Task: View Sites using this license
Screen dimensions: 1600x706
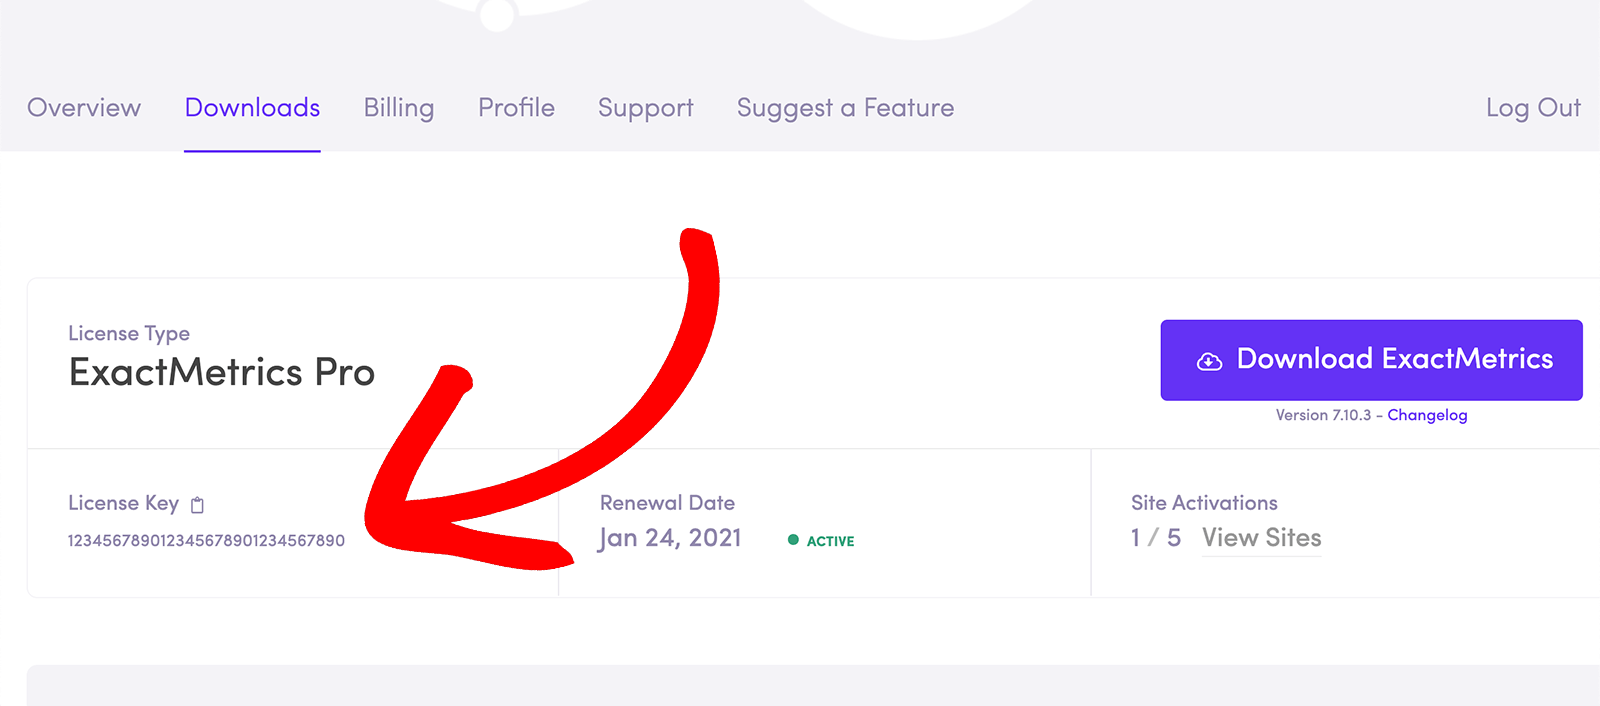Action: (x=1261, y=538)
